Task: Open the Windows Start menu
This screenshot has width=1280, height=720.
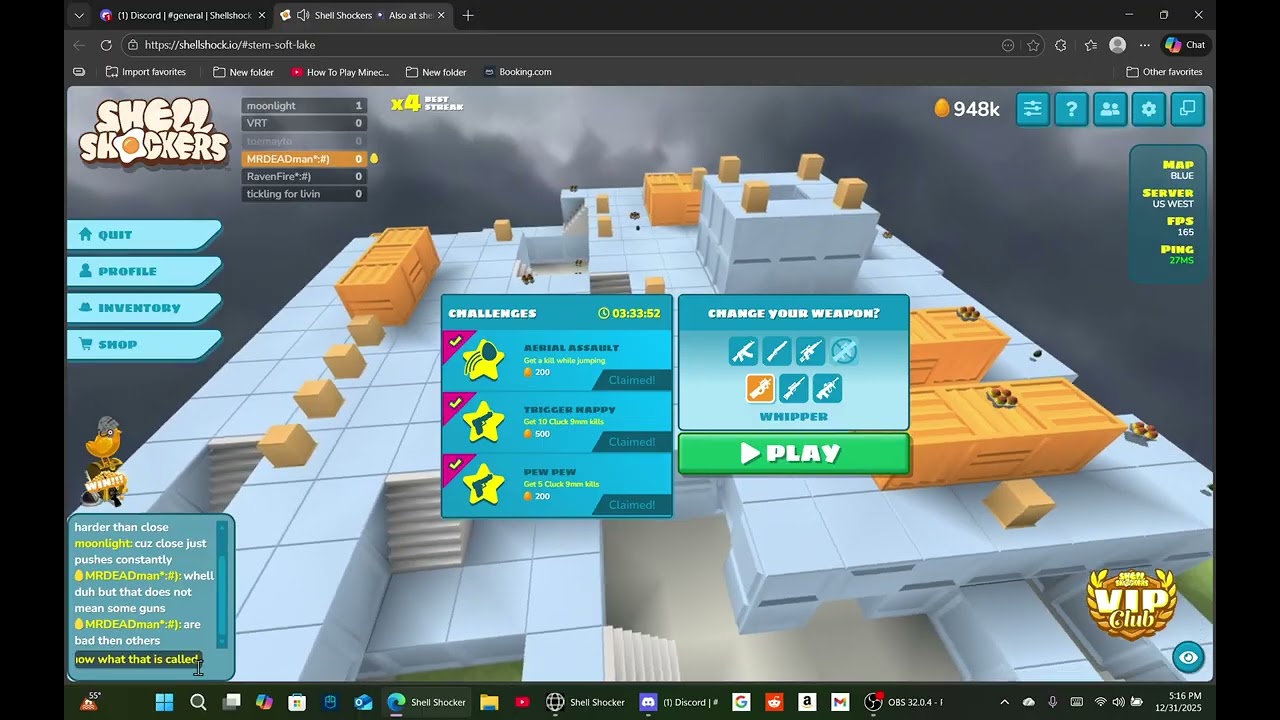Action: coord(164,702)
